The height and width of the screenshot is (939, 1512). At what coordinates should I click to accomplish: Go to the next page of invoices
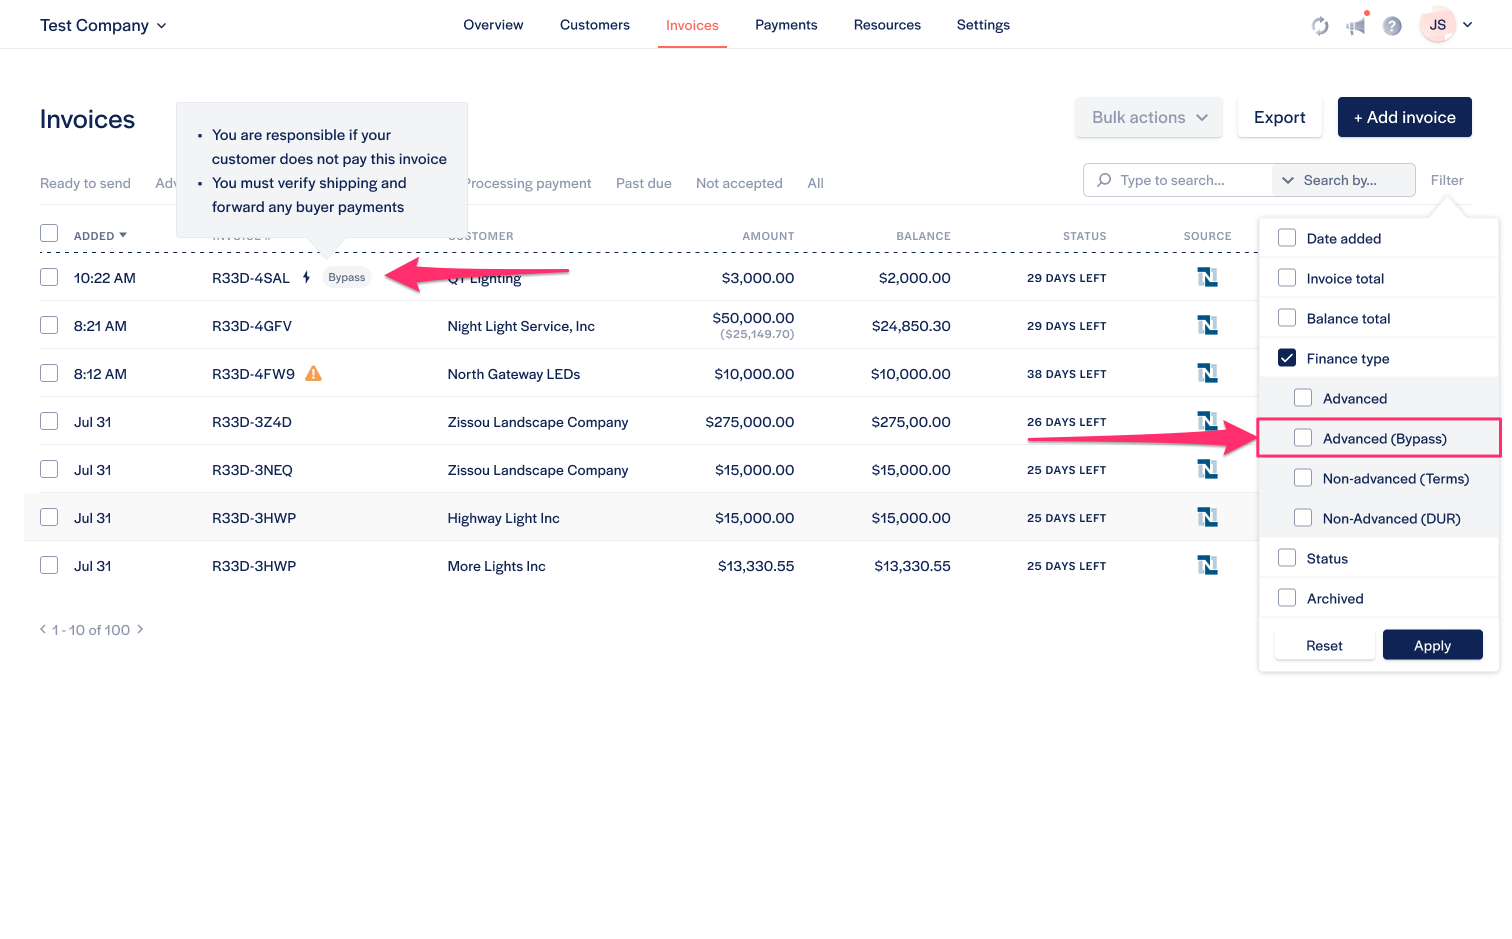coord(140,630)
